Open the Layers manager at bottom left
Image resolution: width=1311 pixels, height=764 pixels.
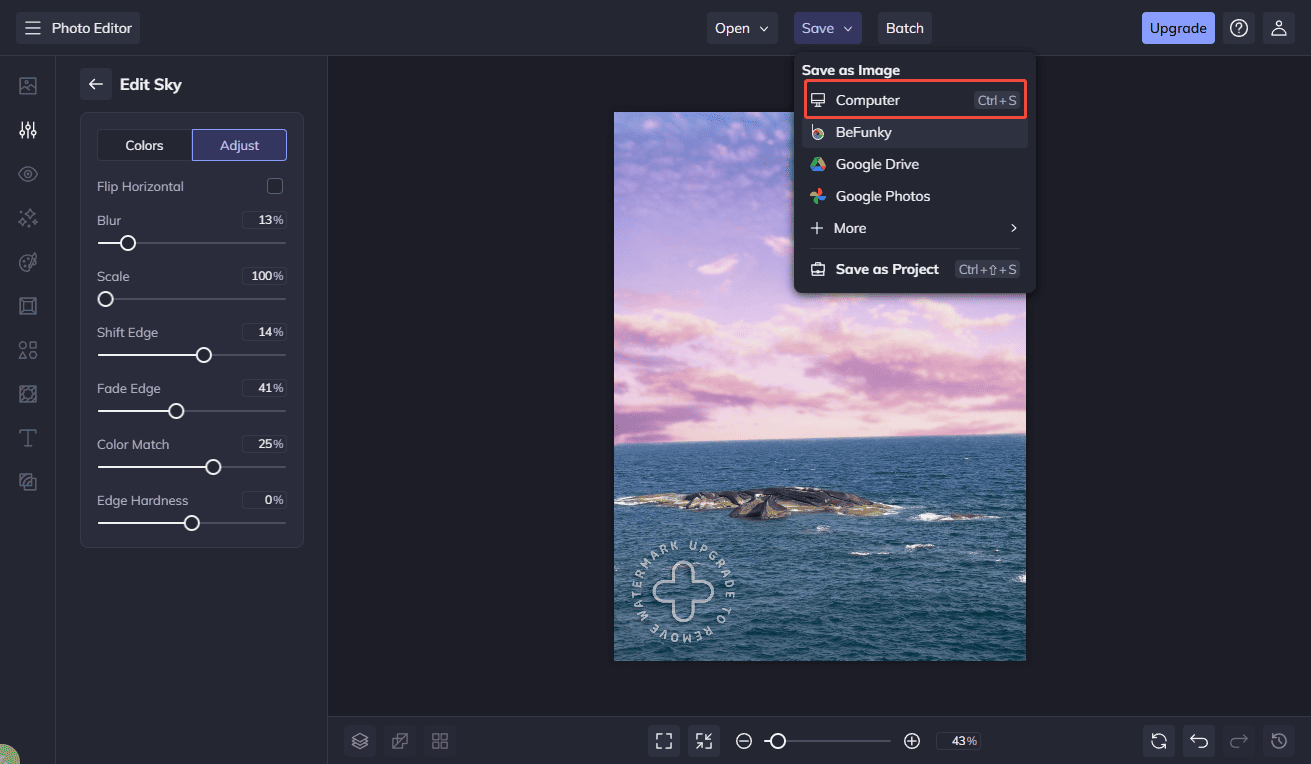tap(360, 741)
